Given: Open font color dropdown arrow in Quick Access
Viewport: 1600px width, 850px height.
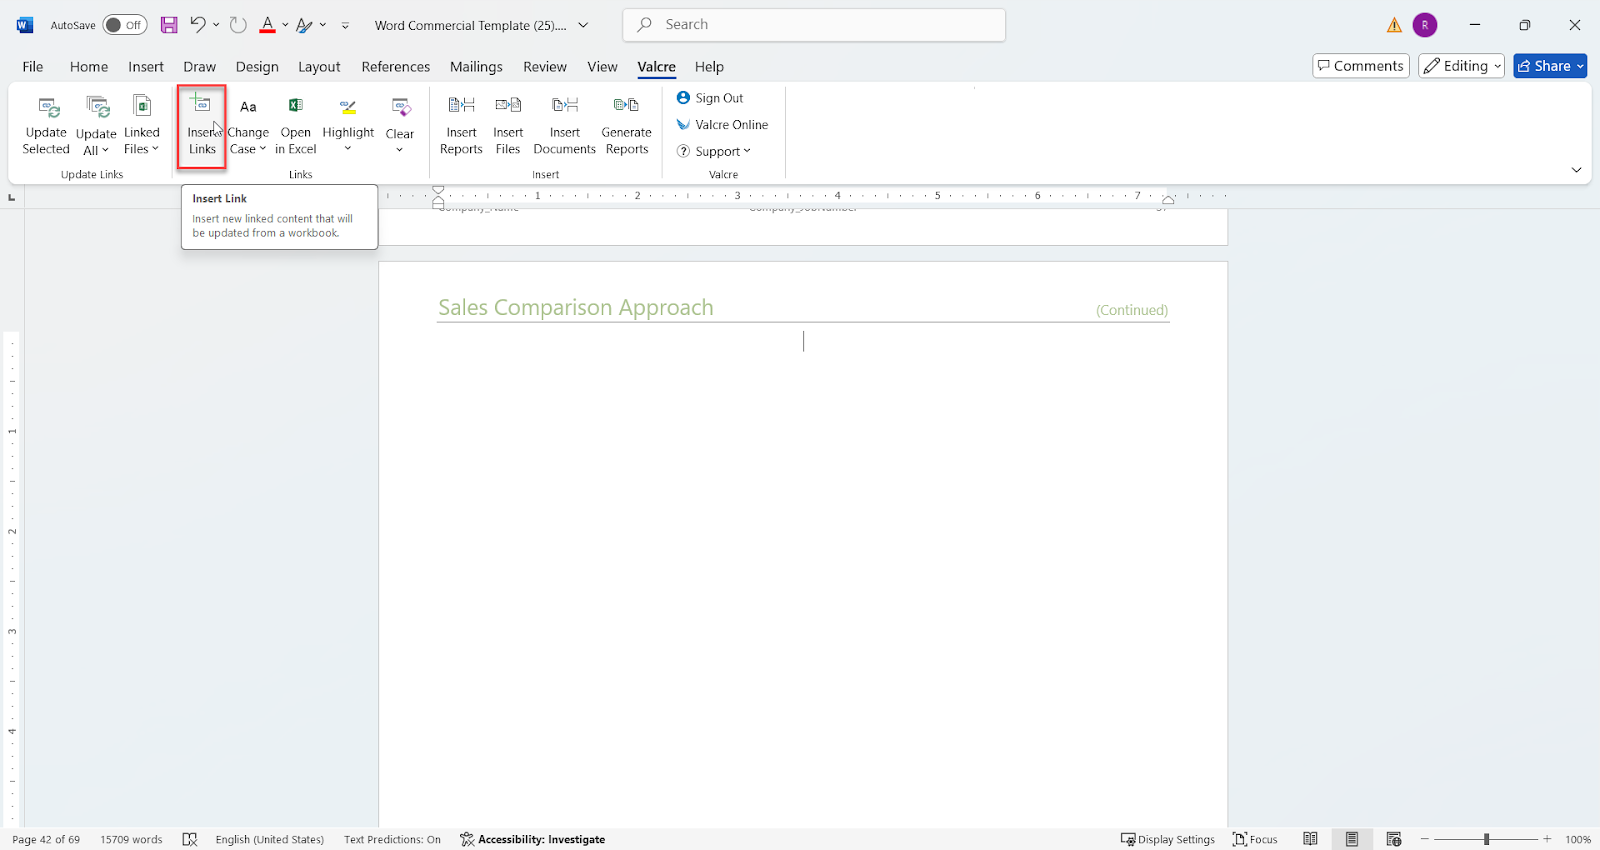Looking at the screenshot, I should pos(285,25).
